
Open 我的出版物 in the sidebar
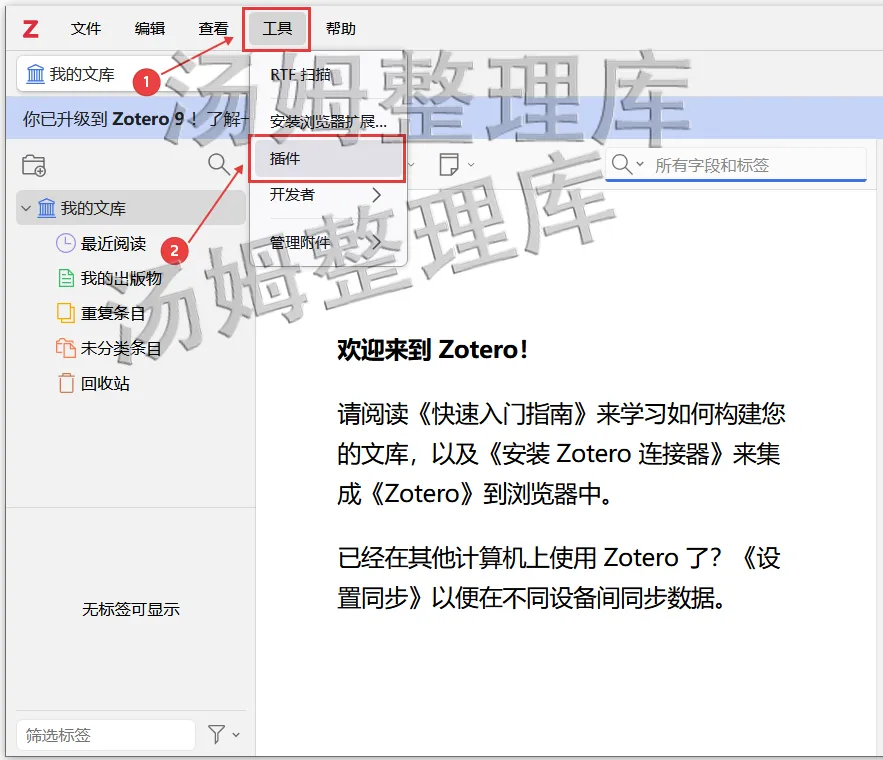(x=121, y=279)
